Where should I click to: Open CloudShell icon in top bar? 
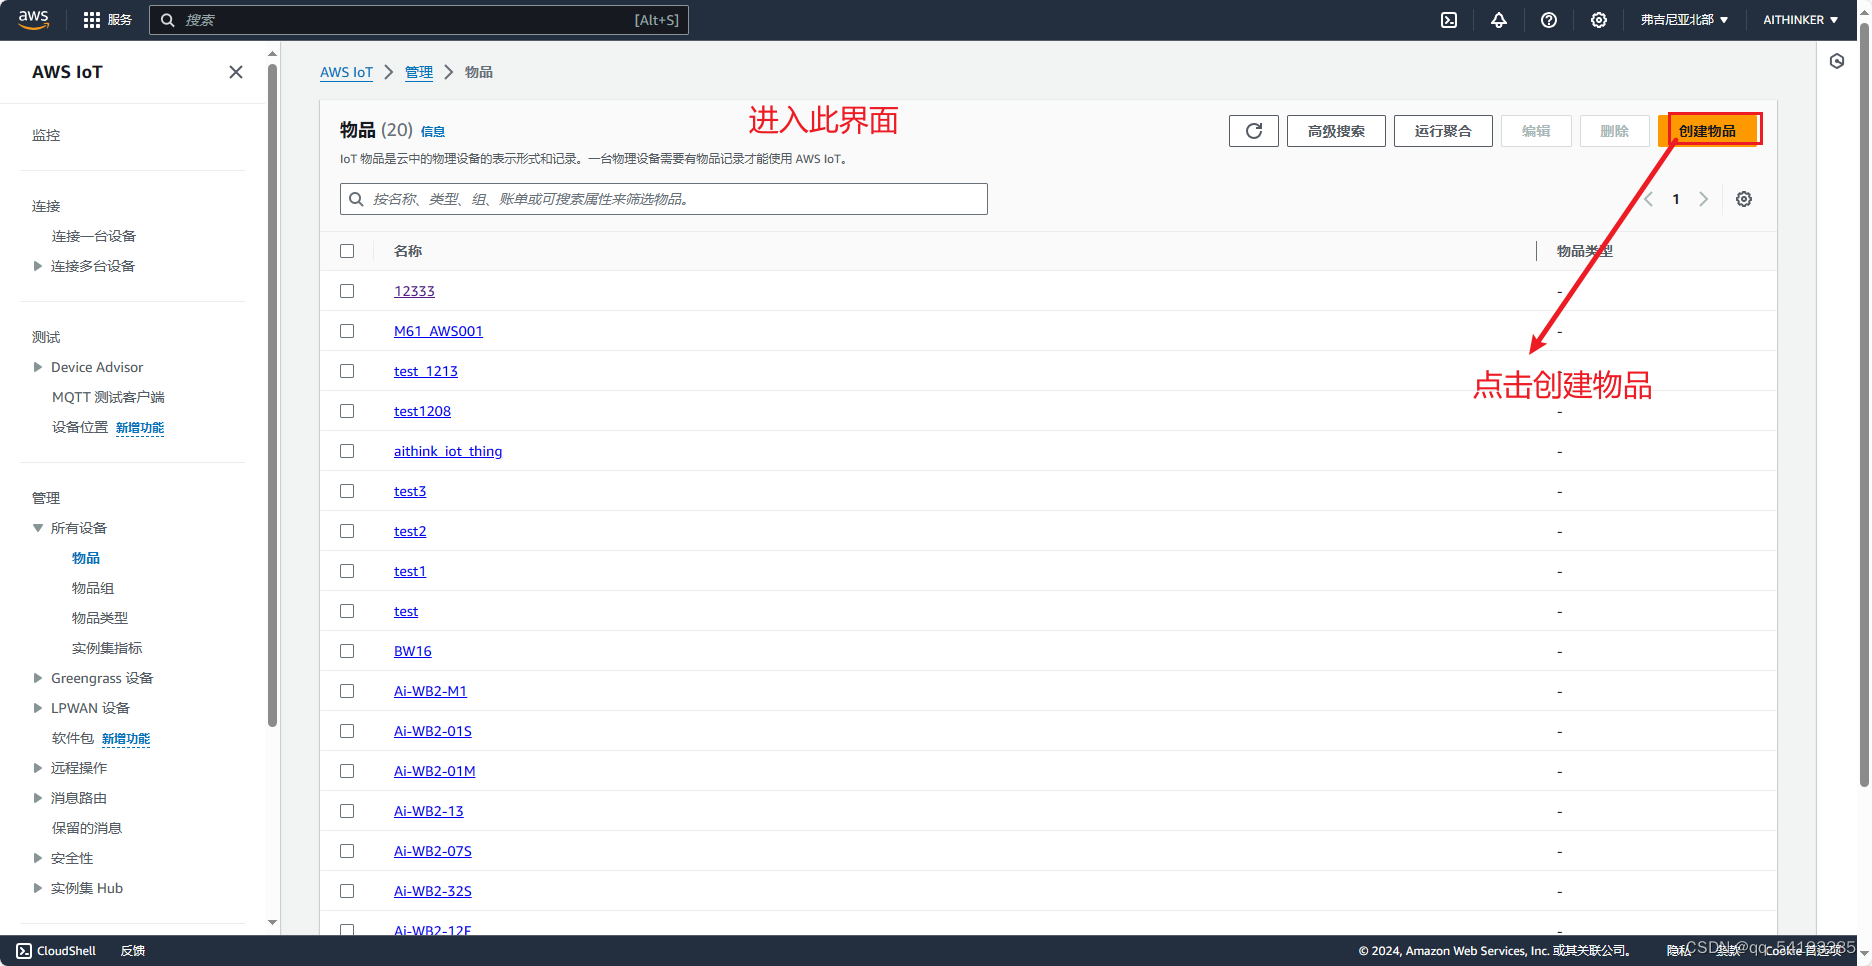pos(1449,20)
